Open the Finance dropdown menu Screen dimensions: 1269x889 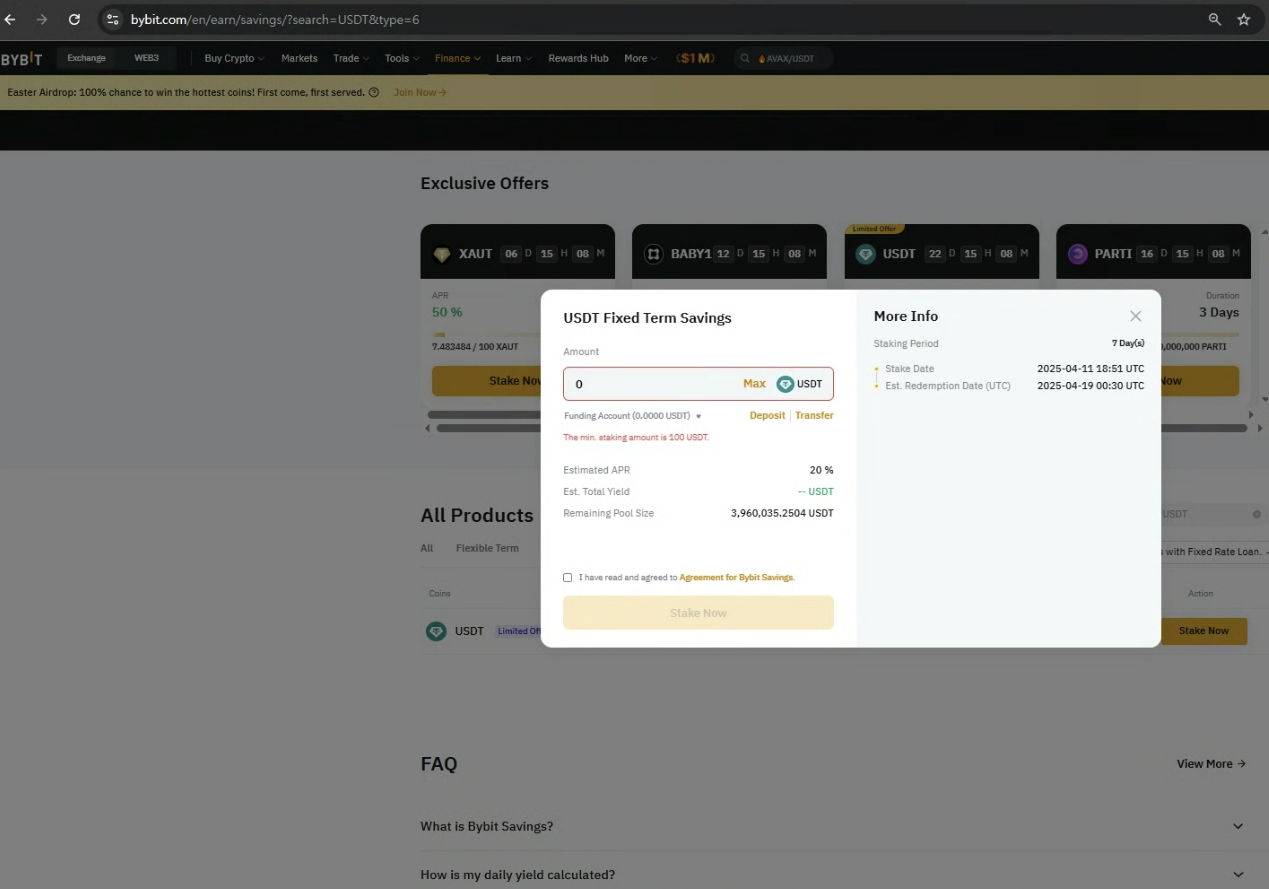click(458, 58)
